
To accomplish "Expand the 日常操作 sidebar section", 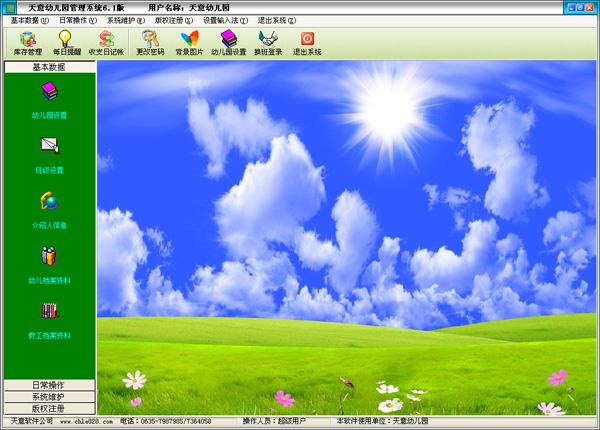I will coord(49,385).
